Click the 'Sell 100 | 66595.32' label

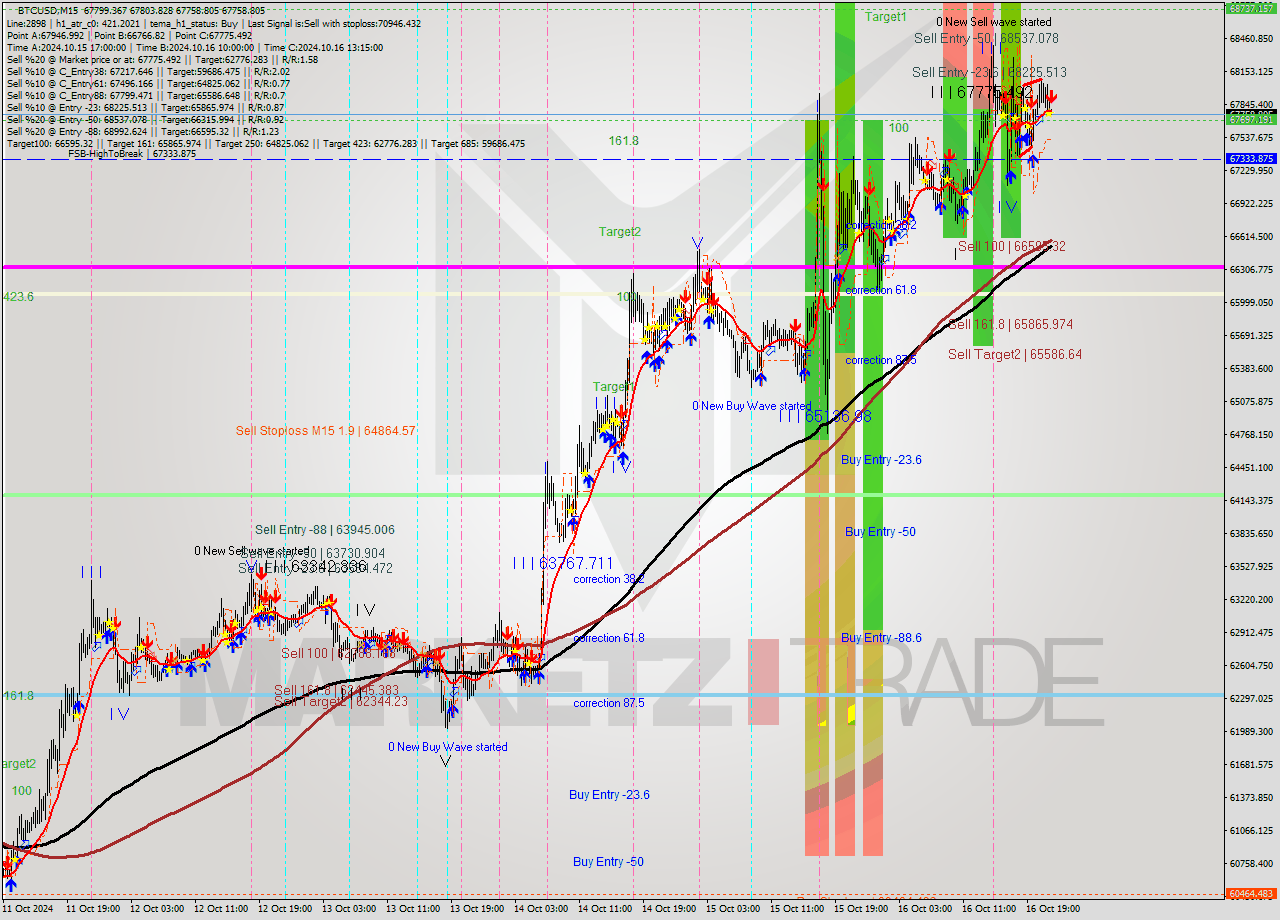click(1012, 246)
